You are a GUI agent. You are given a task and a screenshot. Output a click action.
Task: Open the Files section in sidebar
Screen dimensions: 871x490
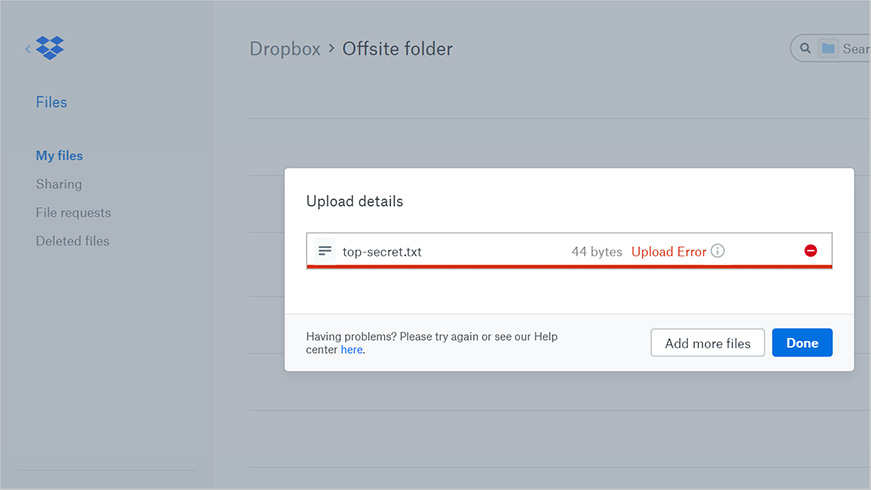pyautogui.click(x=51, y=102)
